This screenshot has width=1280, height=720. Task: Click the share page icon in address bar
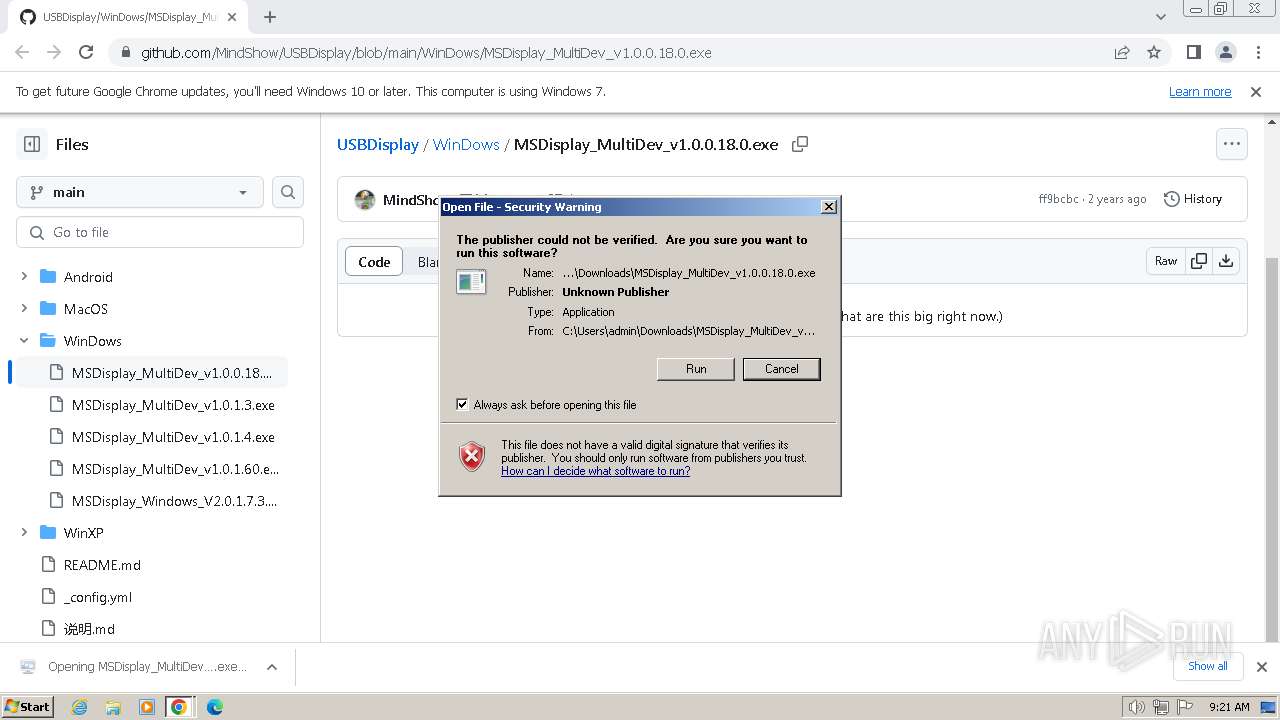pyautogui.click(x=1122, y=52)
